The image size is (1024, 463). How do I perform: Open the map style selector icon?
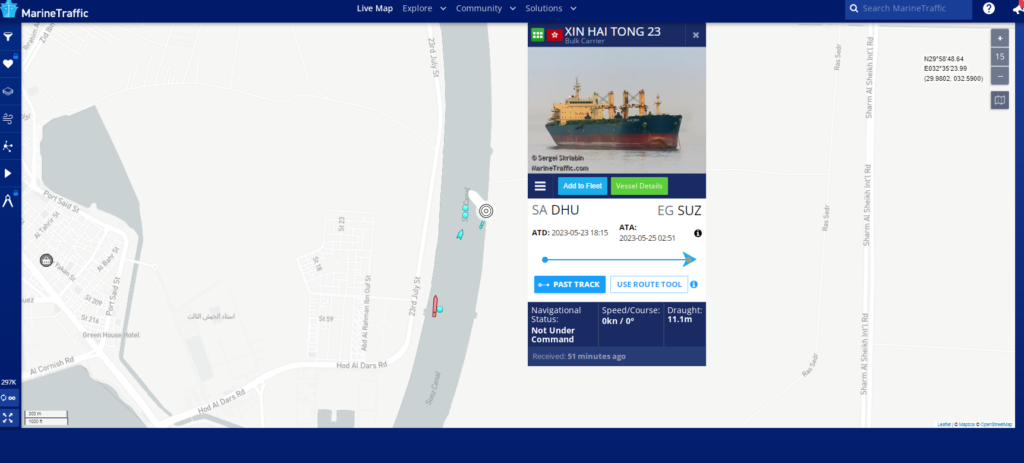pos(1000,100)
